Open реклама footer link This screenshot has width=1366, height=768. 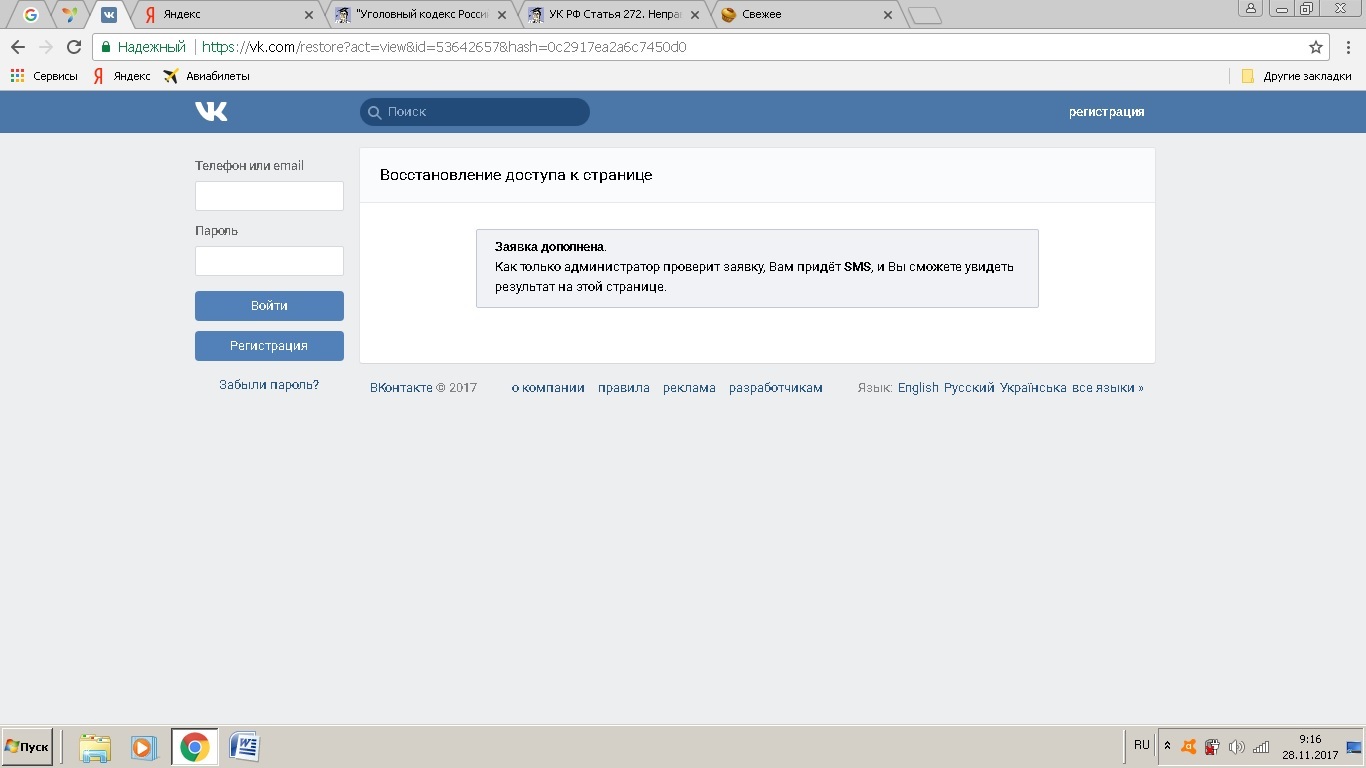pyautogui.click(x=689, y=388)
